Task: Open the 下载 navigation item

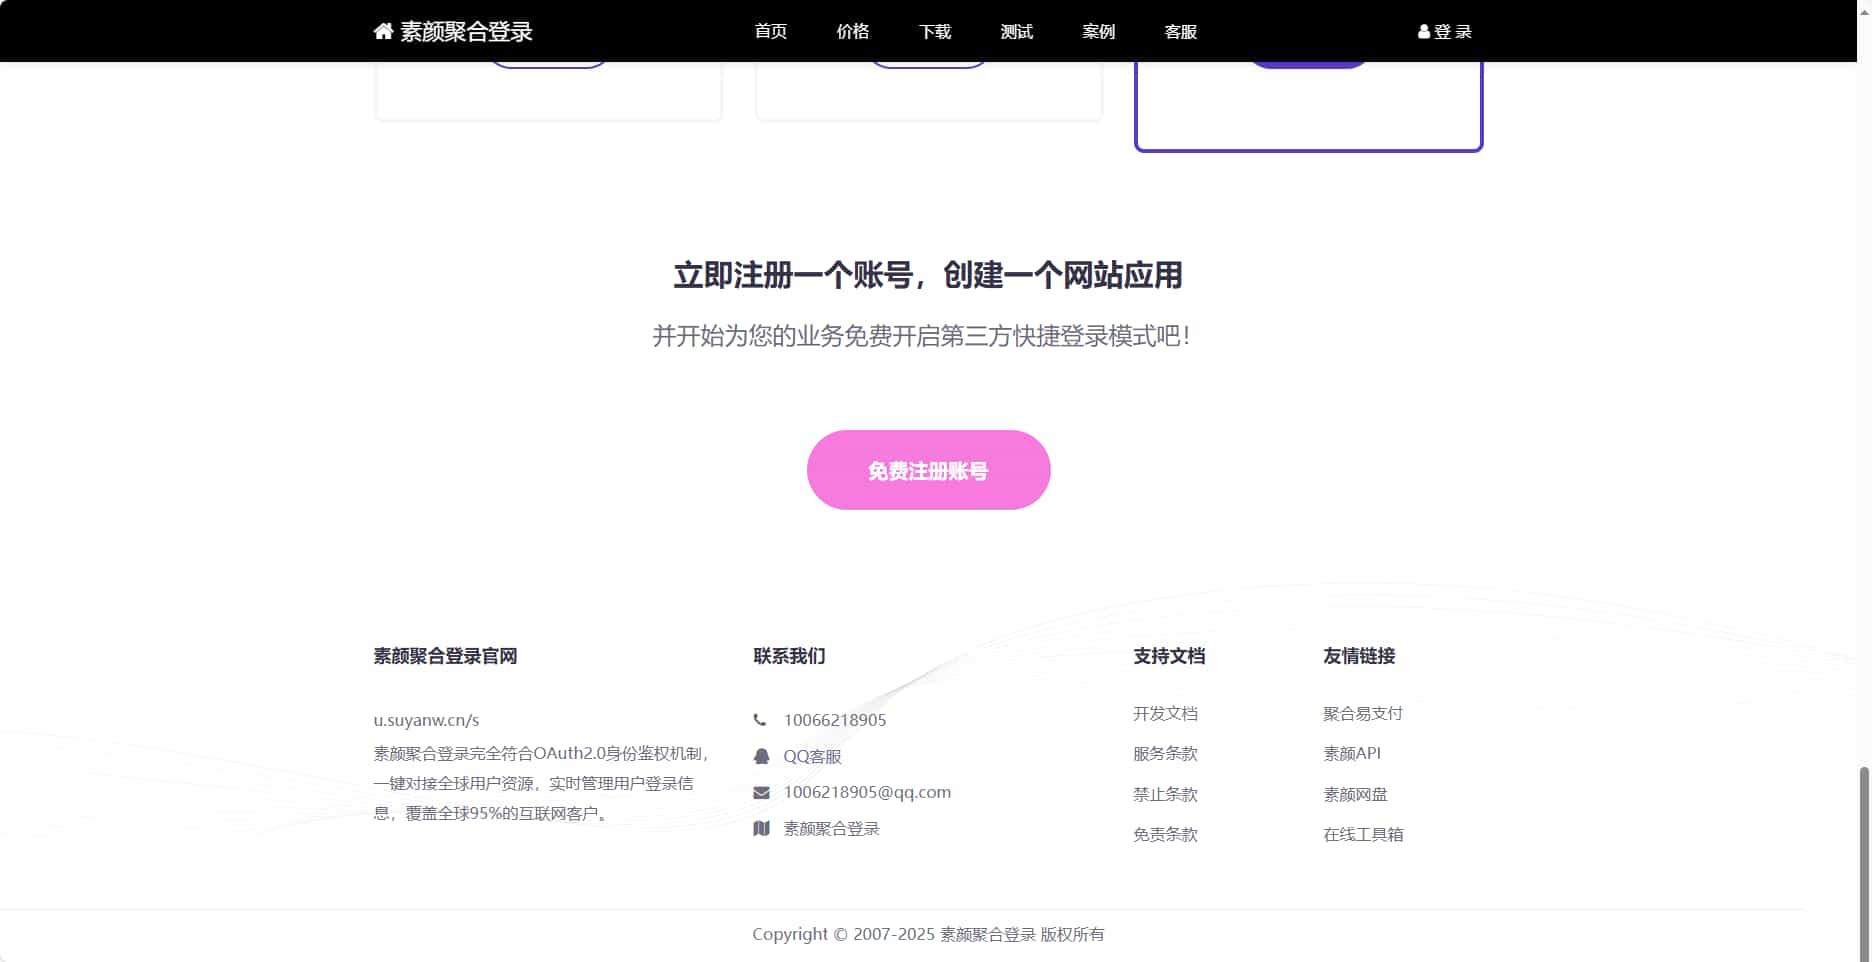Action: (935, 32)
